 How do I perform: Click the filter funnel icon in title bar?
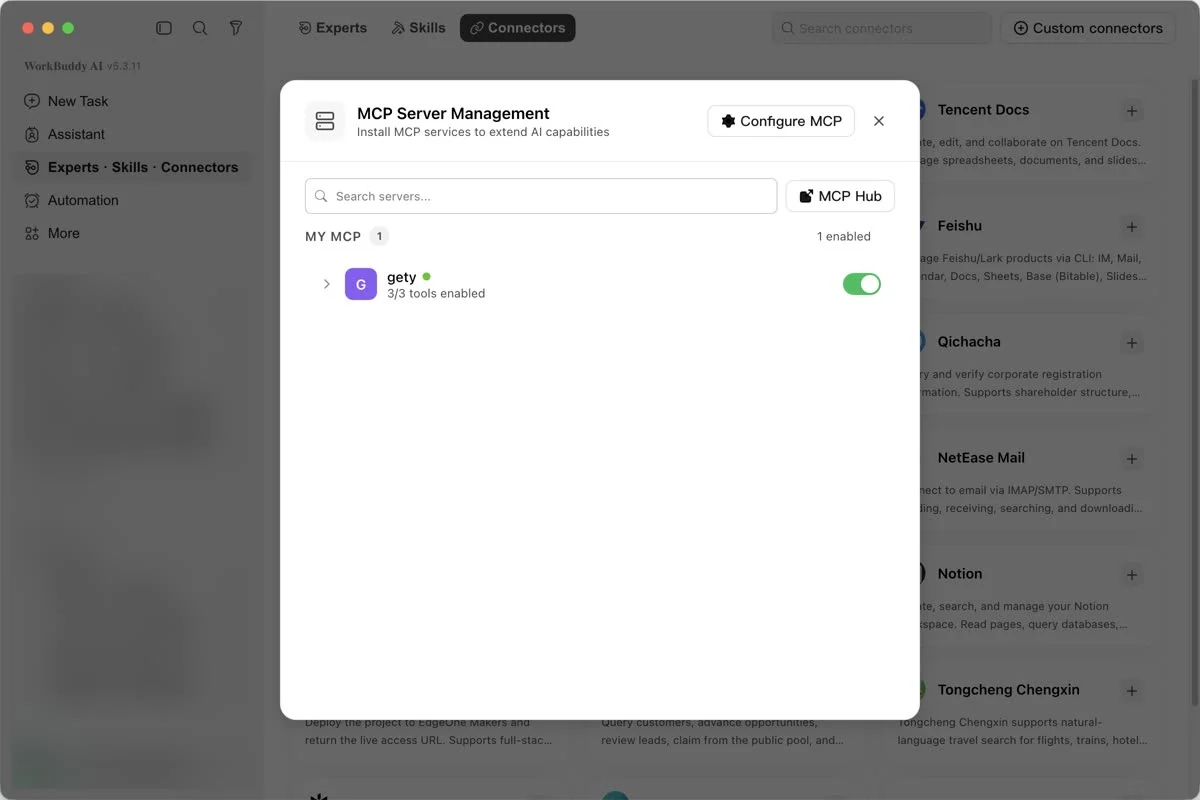coord(236,28)
